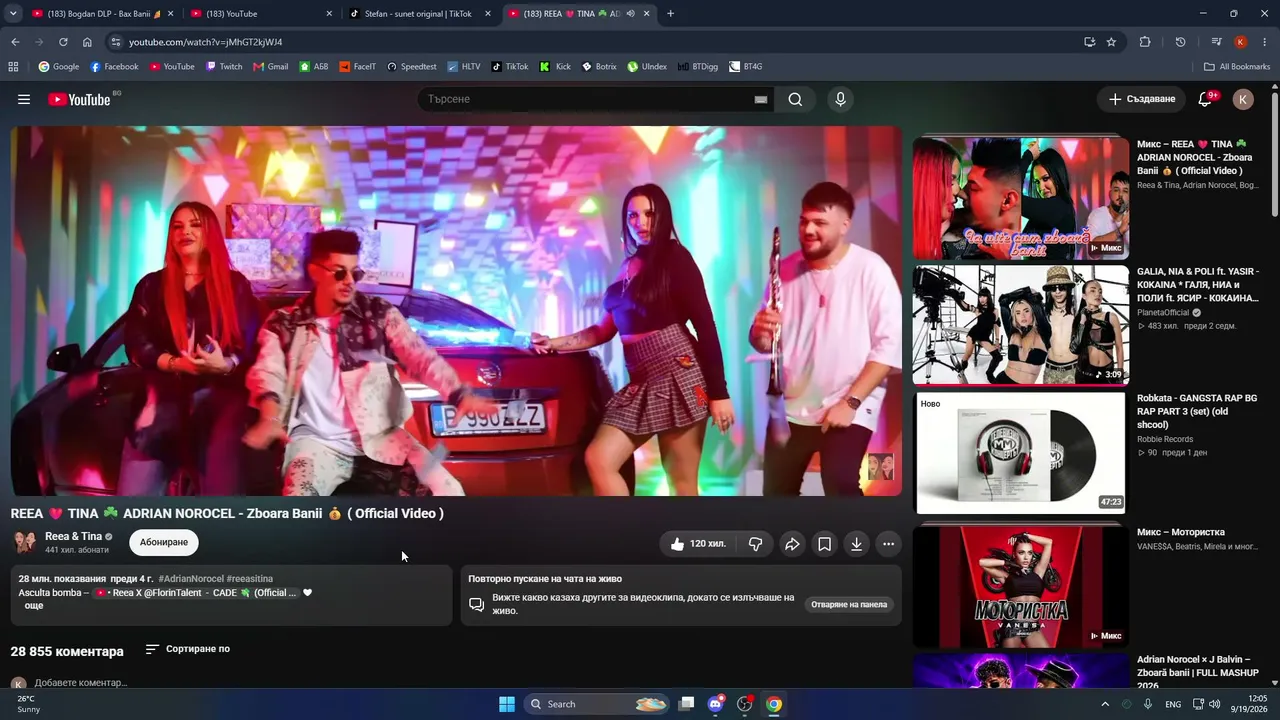Open the Twitch bookmark
Screen dimensions: 1280x720
pos(224,67)
